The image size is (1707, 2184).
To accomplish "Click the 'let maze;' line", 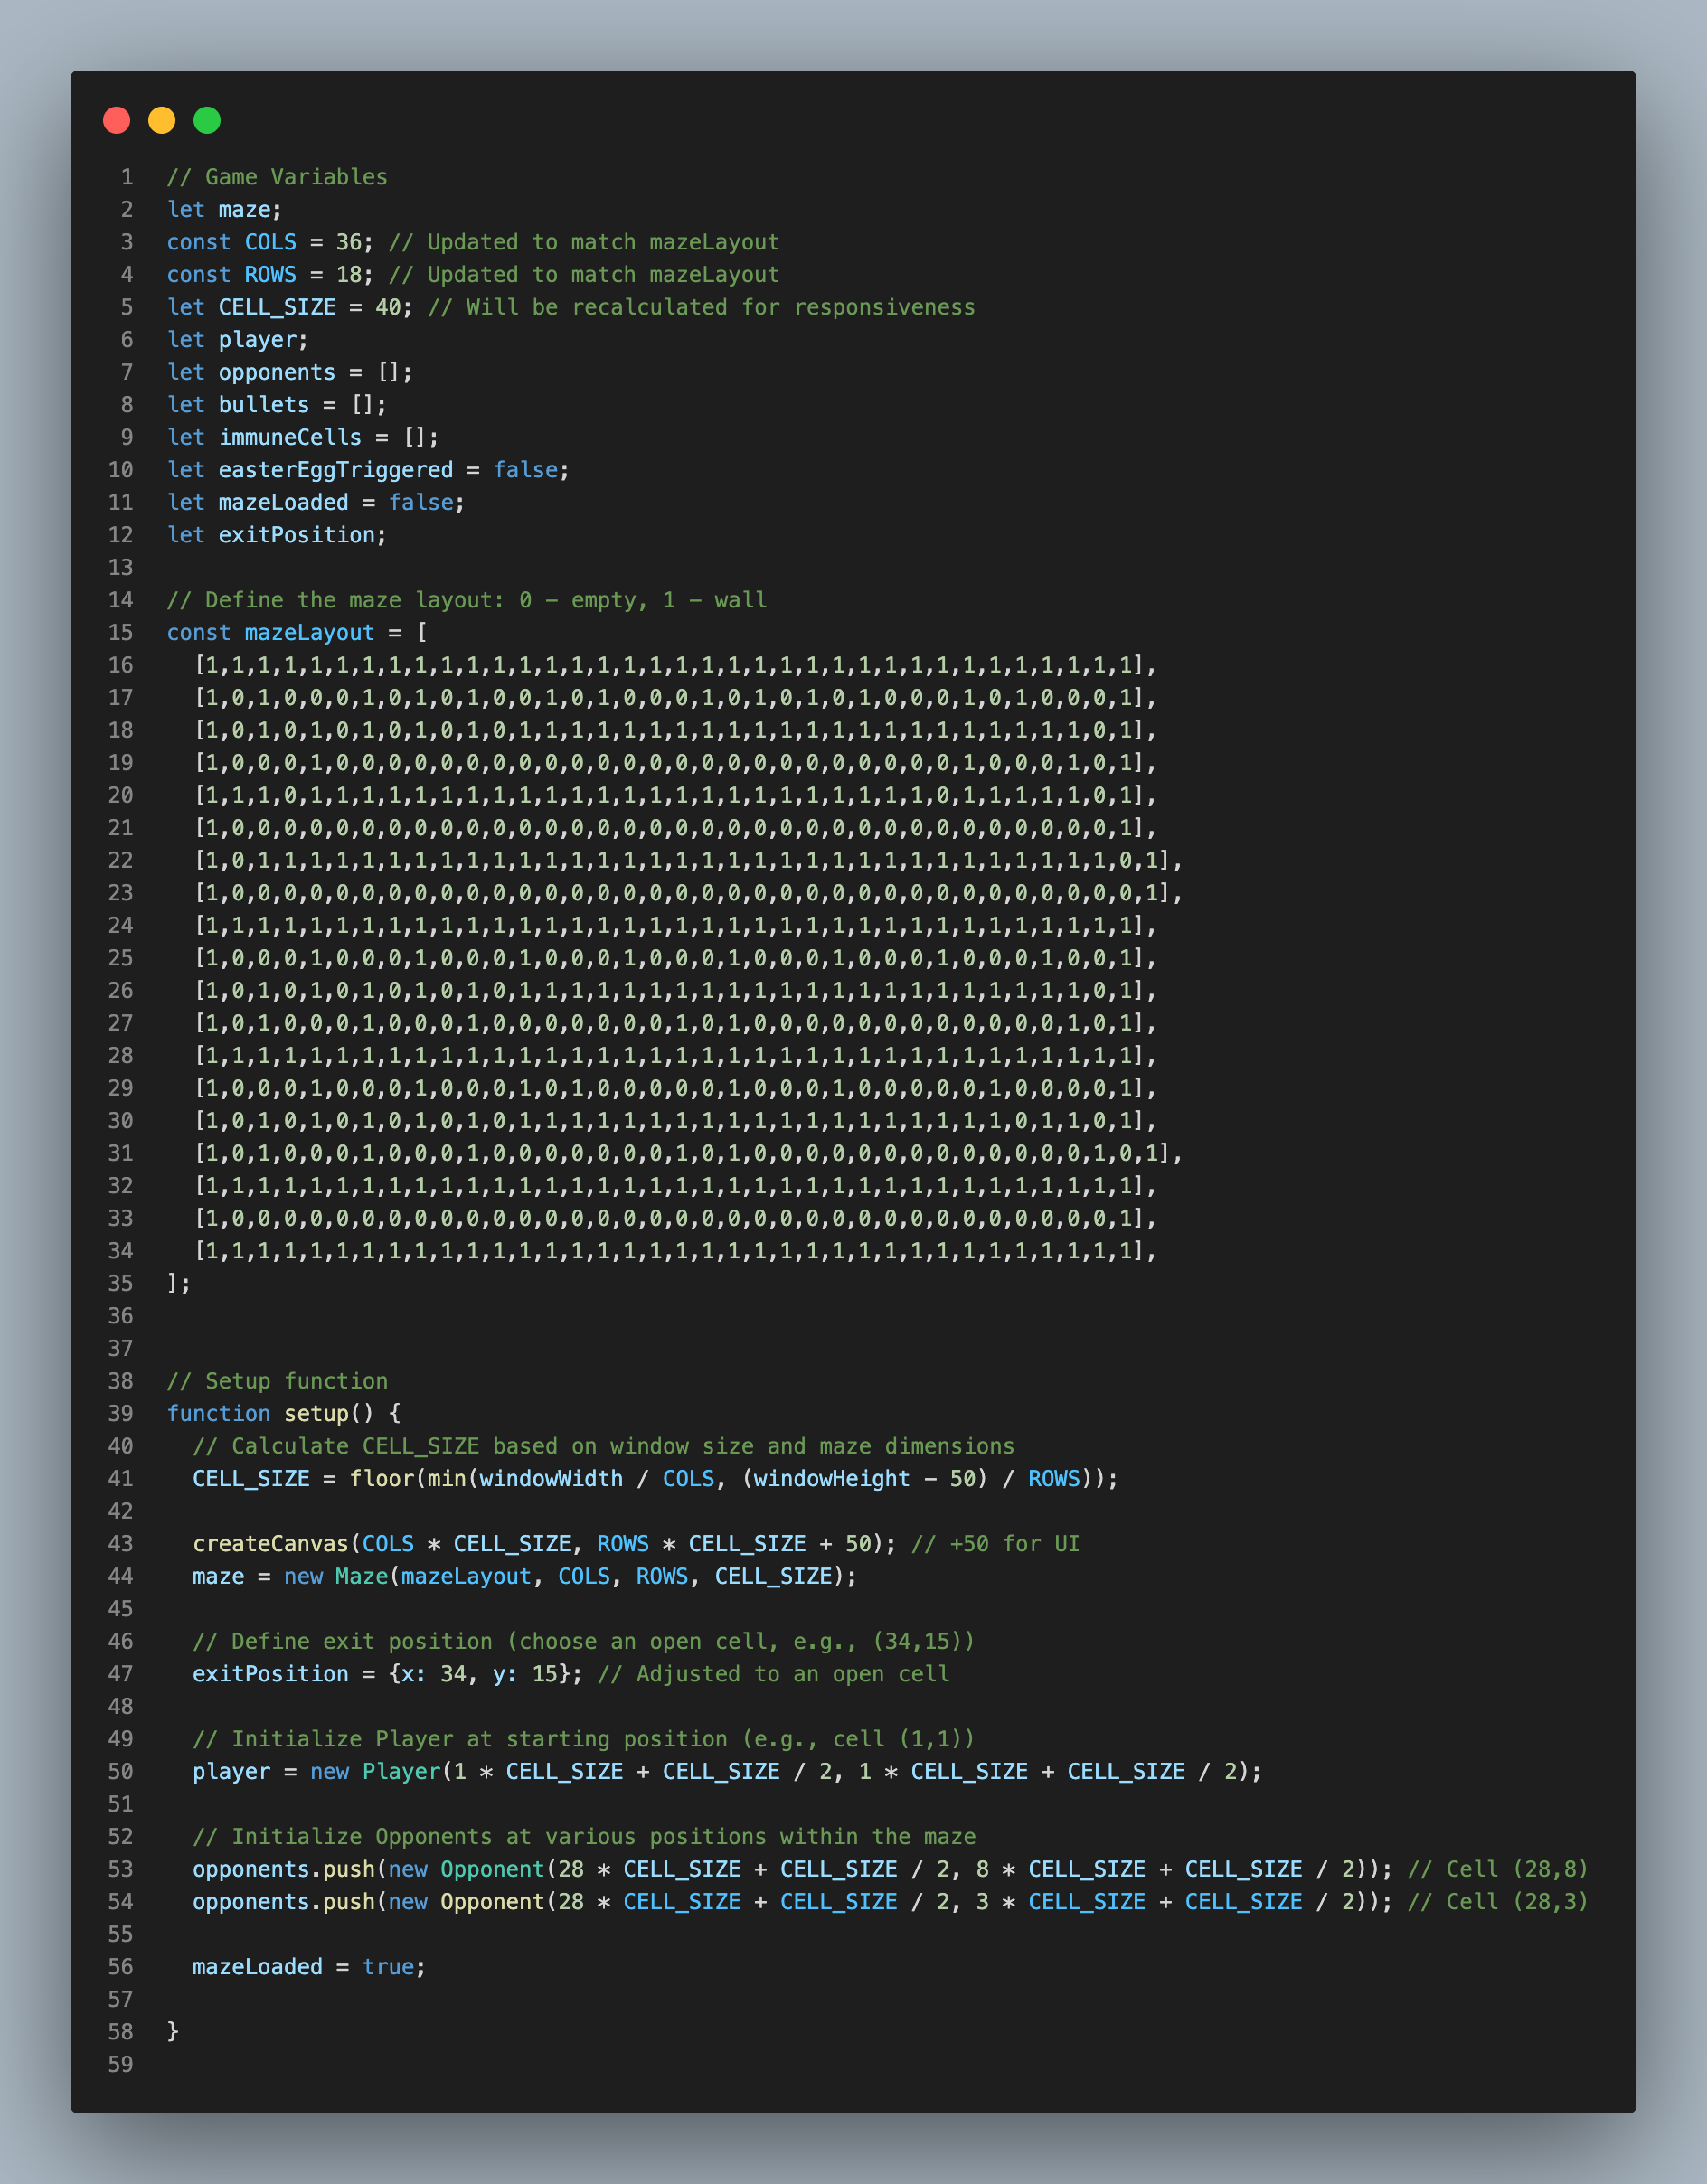I will [225, 210].
